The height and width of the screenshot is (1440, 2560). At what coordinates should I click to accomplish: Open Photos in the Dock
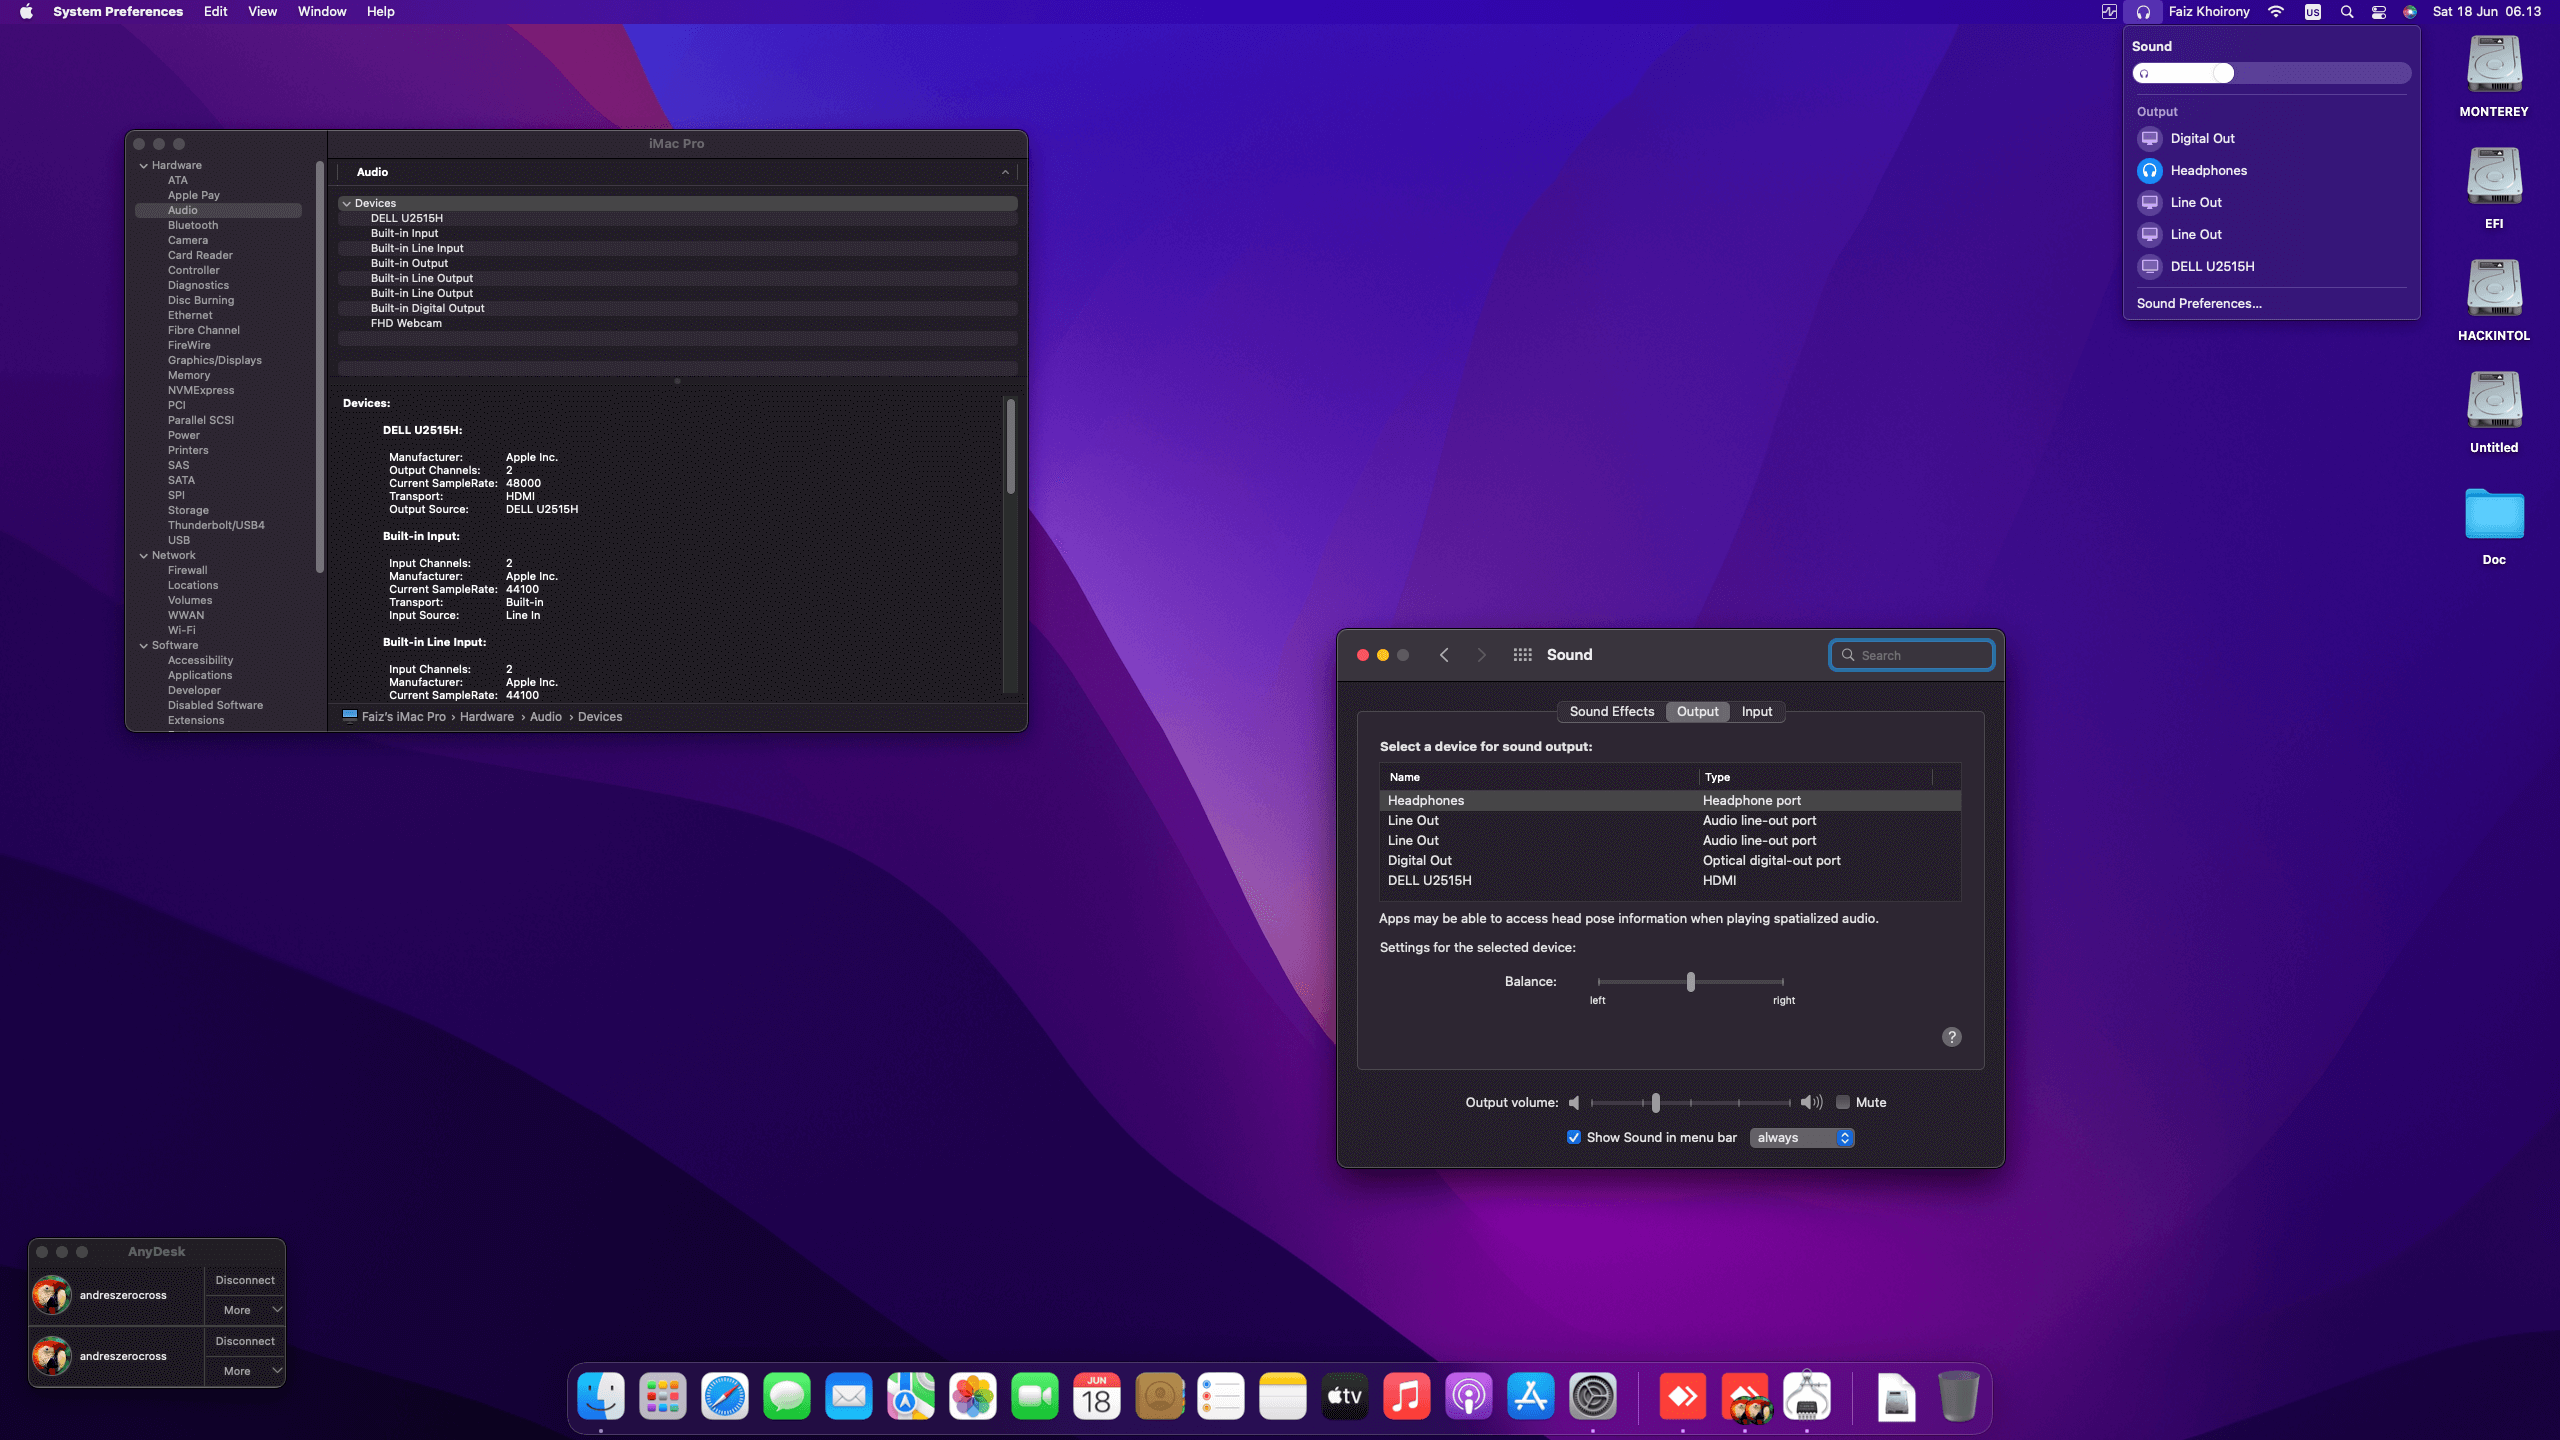pyautogui.click(x=973, y=1396)
